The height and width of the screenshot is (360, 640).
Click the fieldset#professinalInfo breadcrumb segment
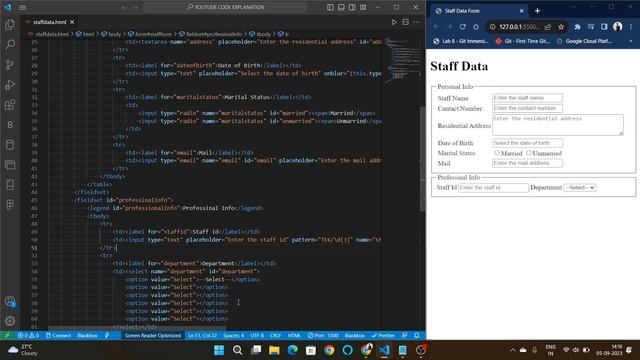[x=211, y=34]
